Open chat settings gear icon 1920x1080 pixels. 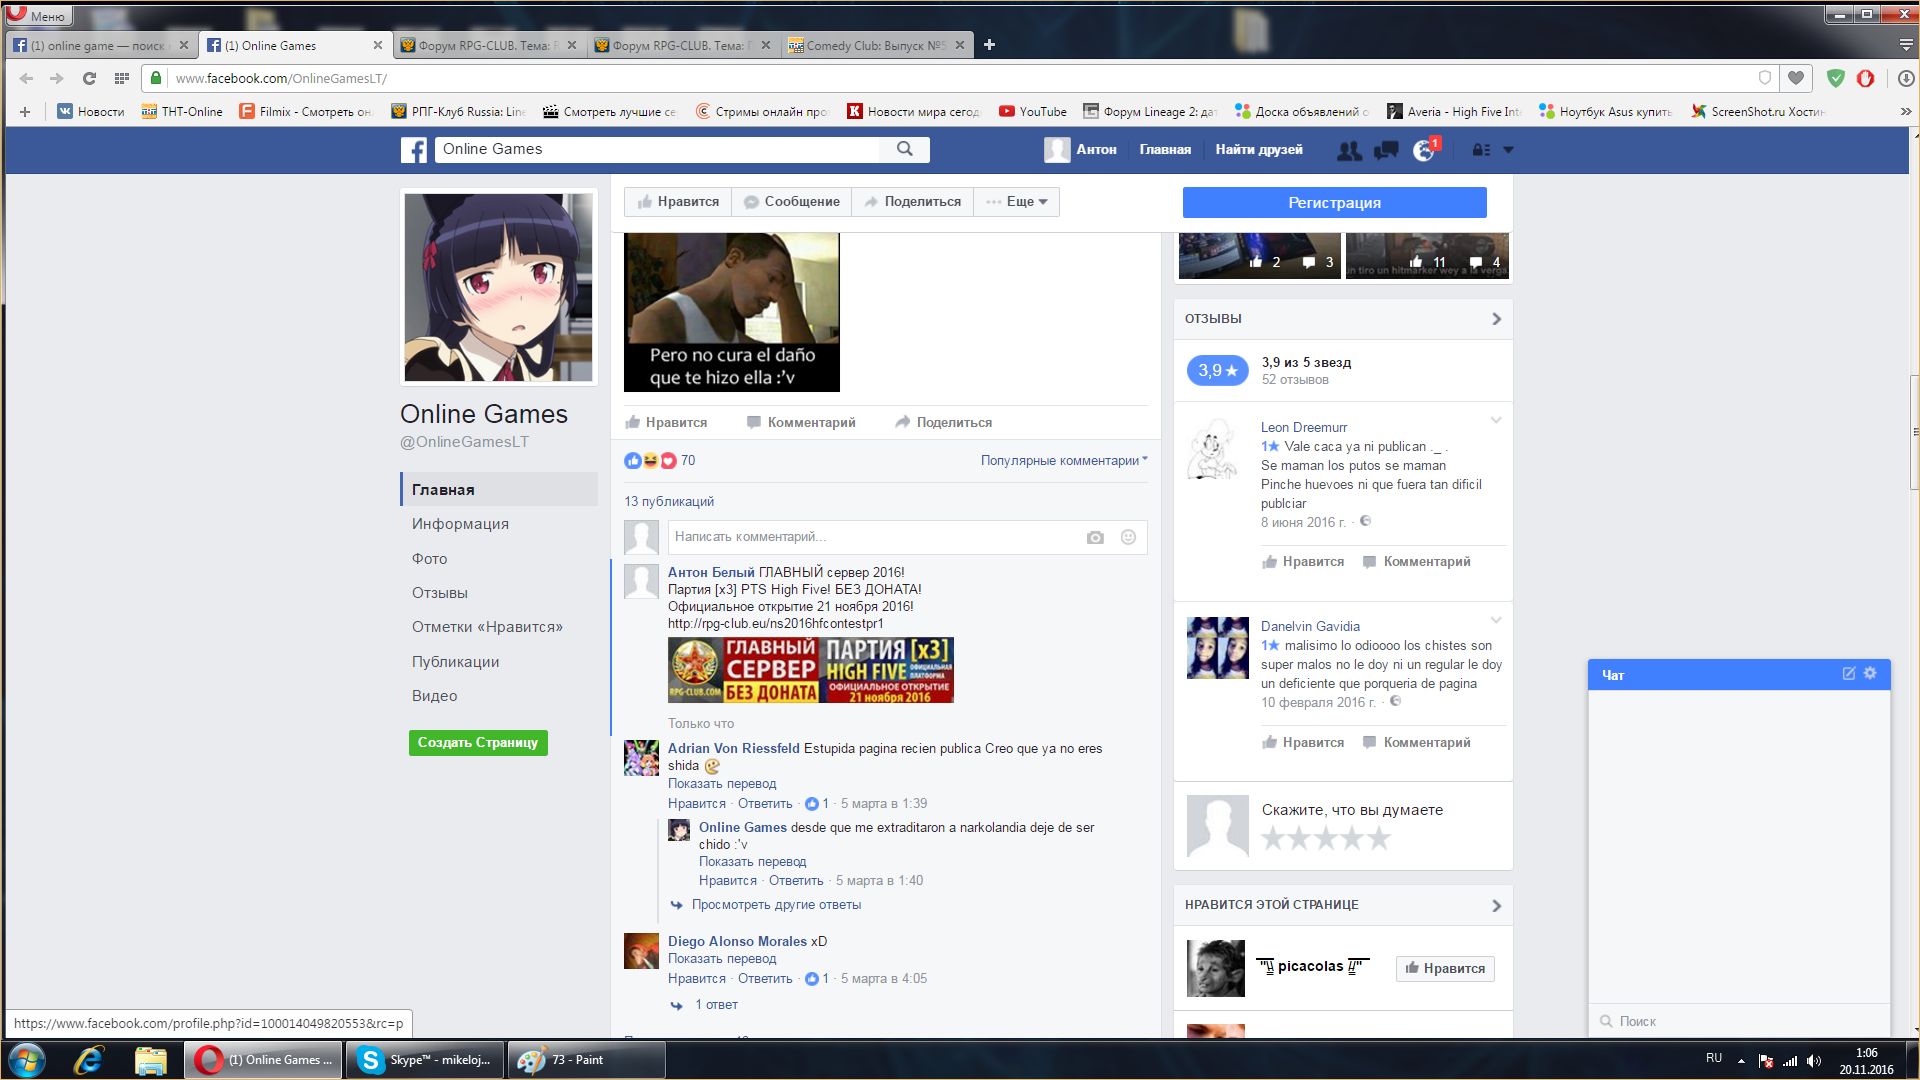[x=1870, y=673]
